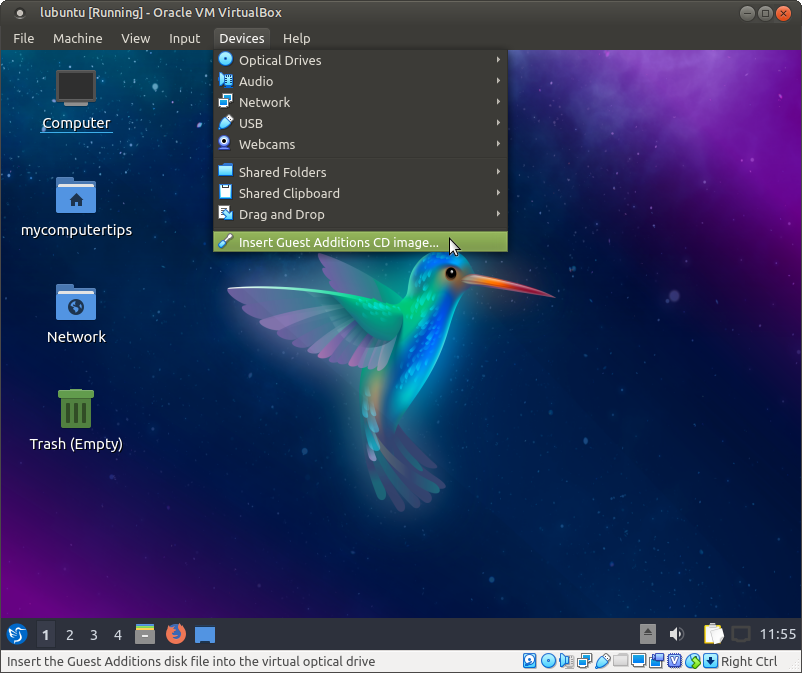Select the mycomputertips home folder icon
Viewport: 802px width, 673px height.
(x=76, y=207)
